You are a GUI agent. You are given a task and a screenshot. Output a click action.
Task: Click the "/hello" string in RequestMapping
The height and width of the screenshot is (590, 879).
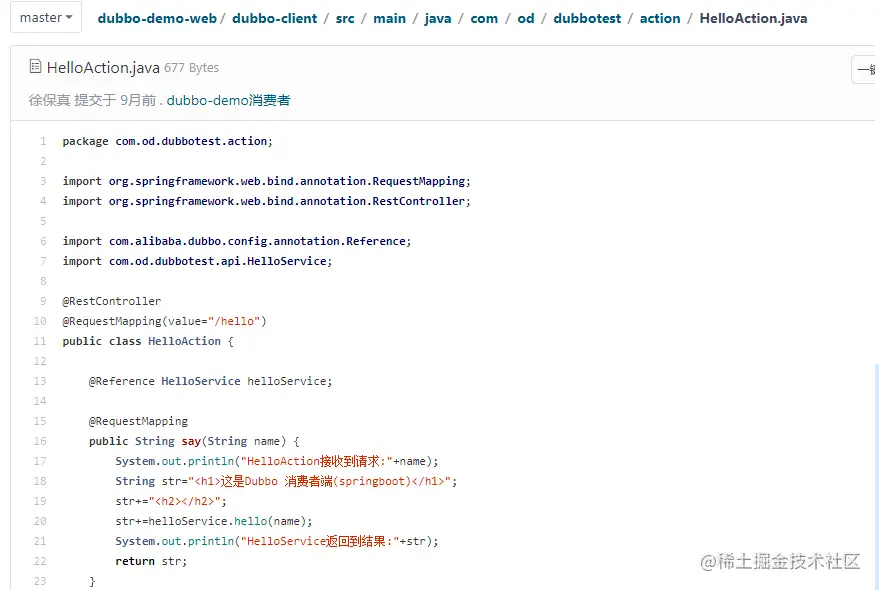[234, 321]
